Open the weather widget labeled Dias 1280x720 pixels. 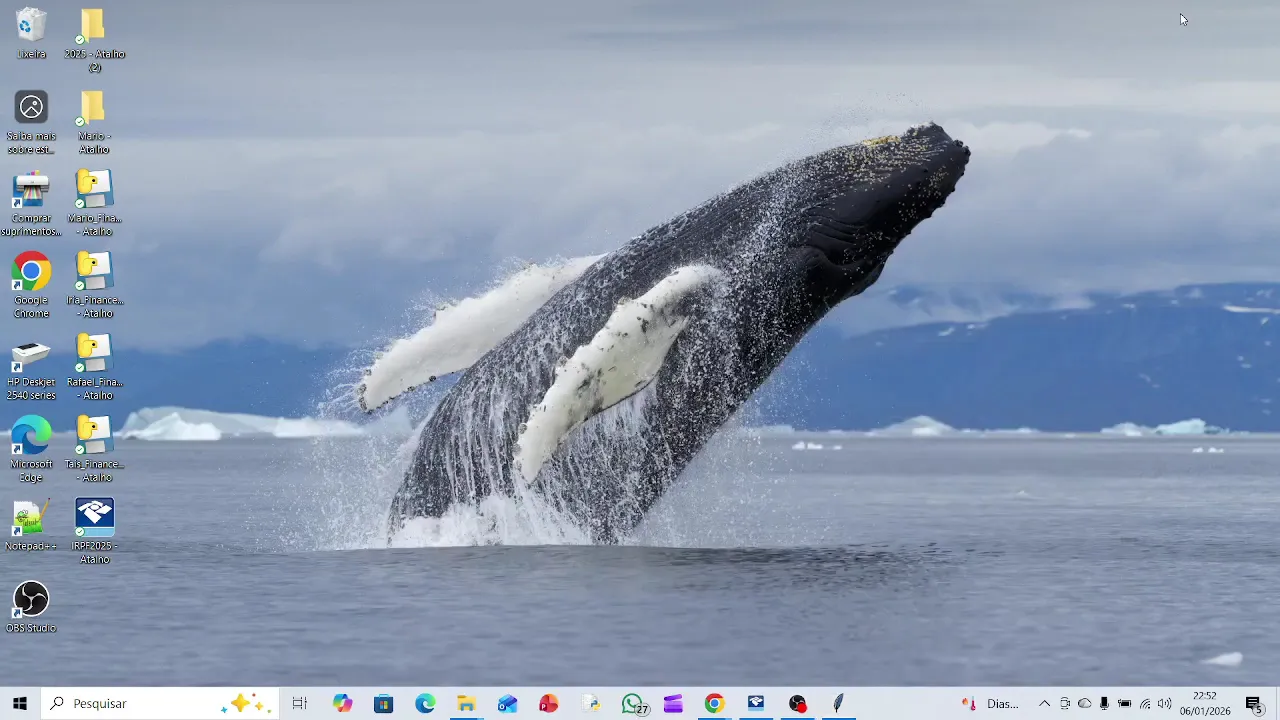(990, 704)
